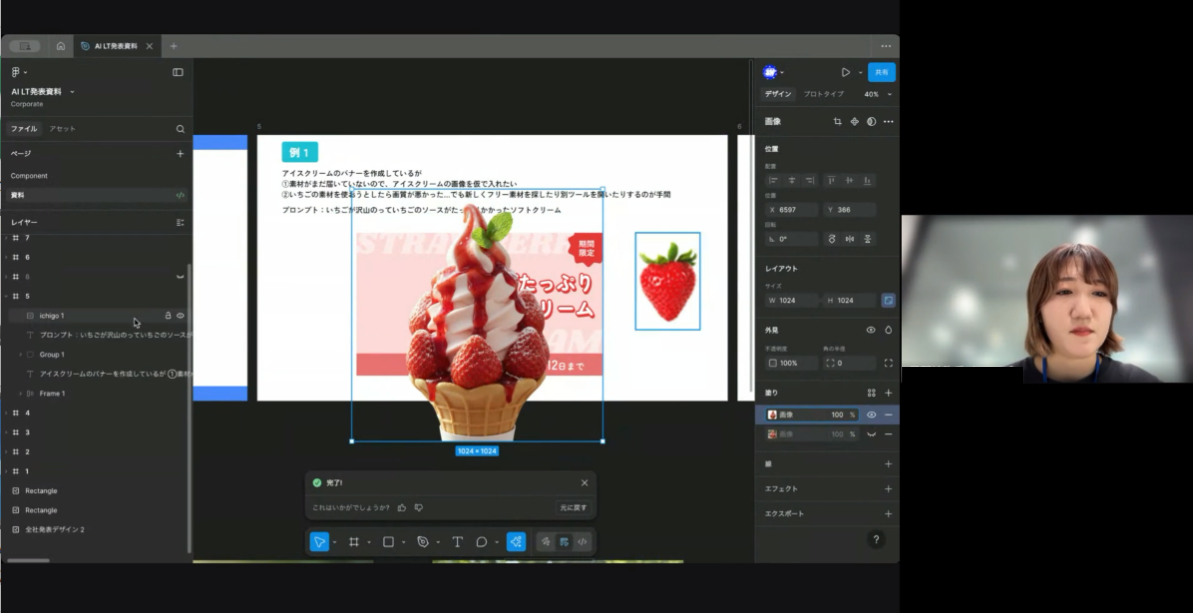
Task: Click the second 画像 fill thumbnail swatch
Action: coord(772,434)
